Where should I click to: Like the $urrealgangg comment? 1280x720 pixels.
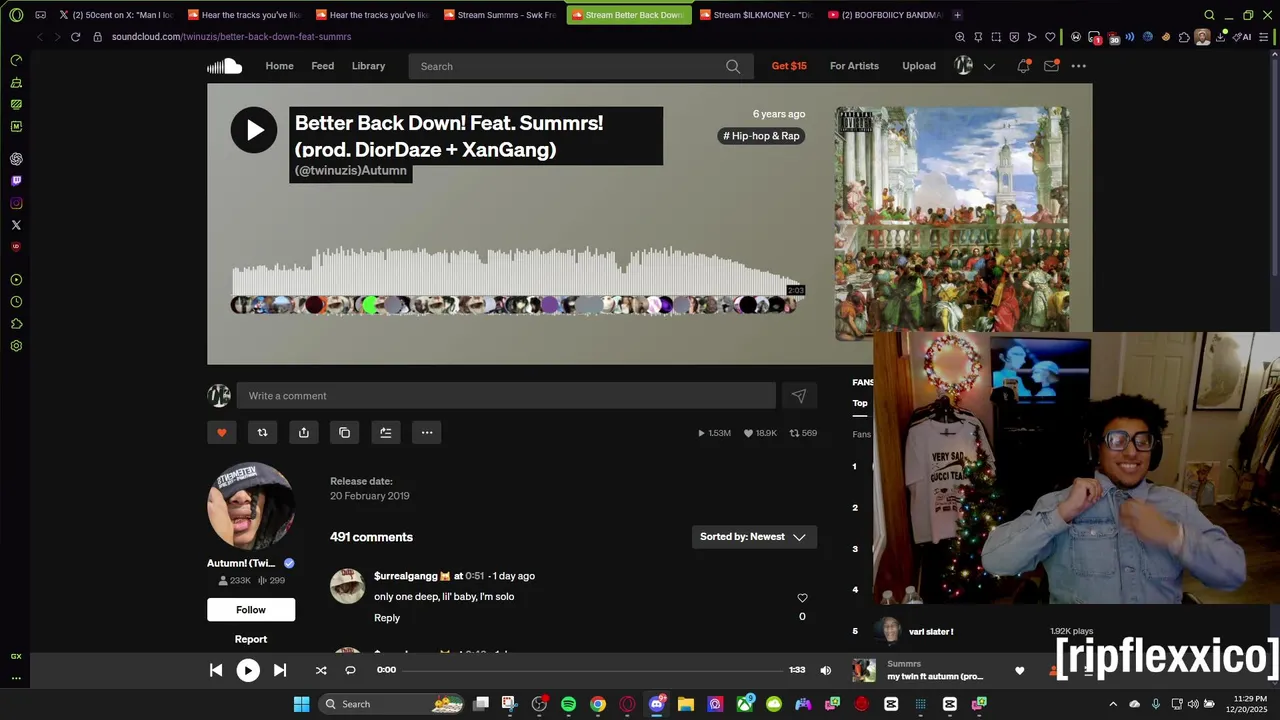pos(802,598)
